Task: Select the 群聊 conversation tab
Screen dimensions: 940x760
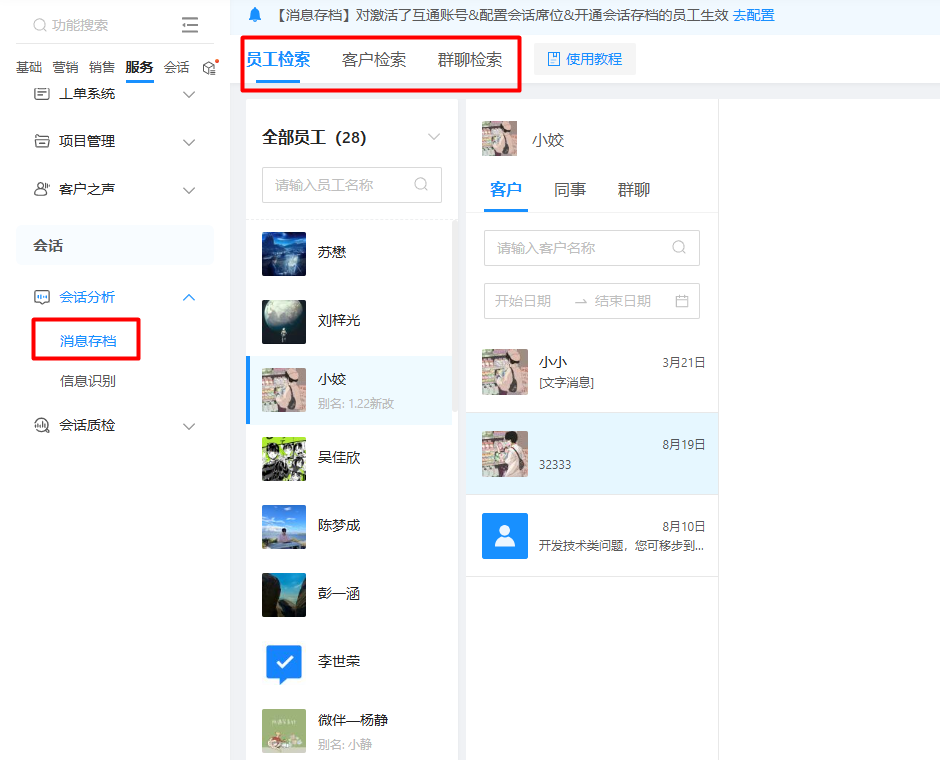Action: tap(634, 190)
